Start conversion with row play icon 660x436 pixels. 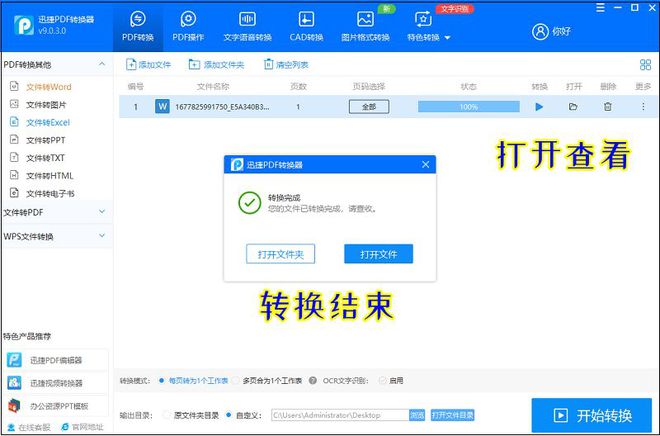[x=539, y=107]
